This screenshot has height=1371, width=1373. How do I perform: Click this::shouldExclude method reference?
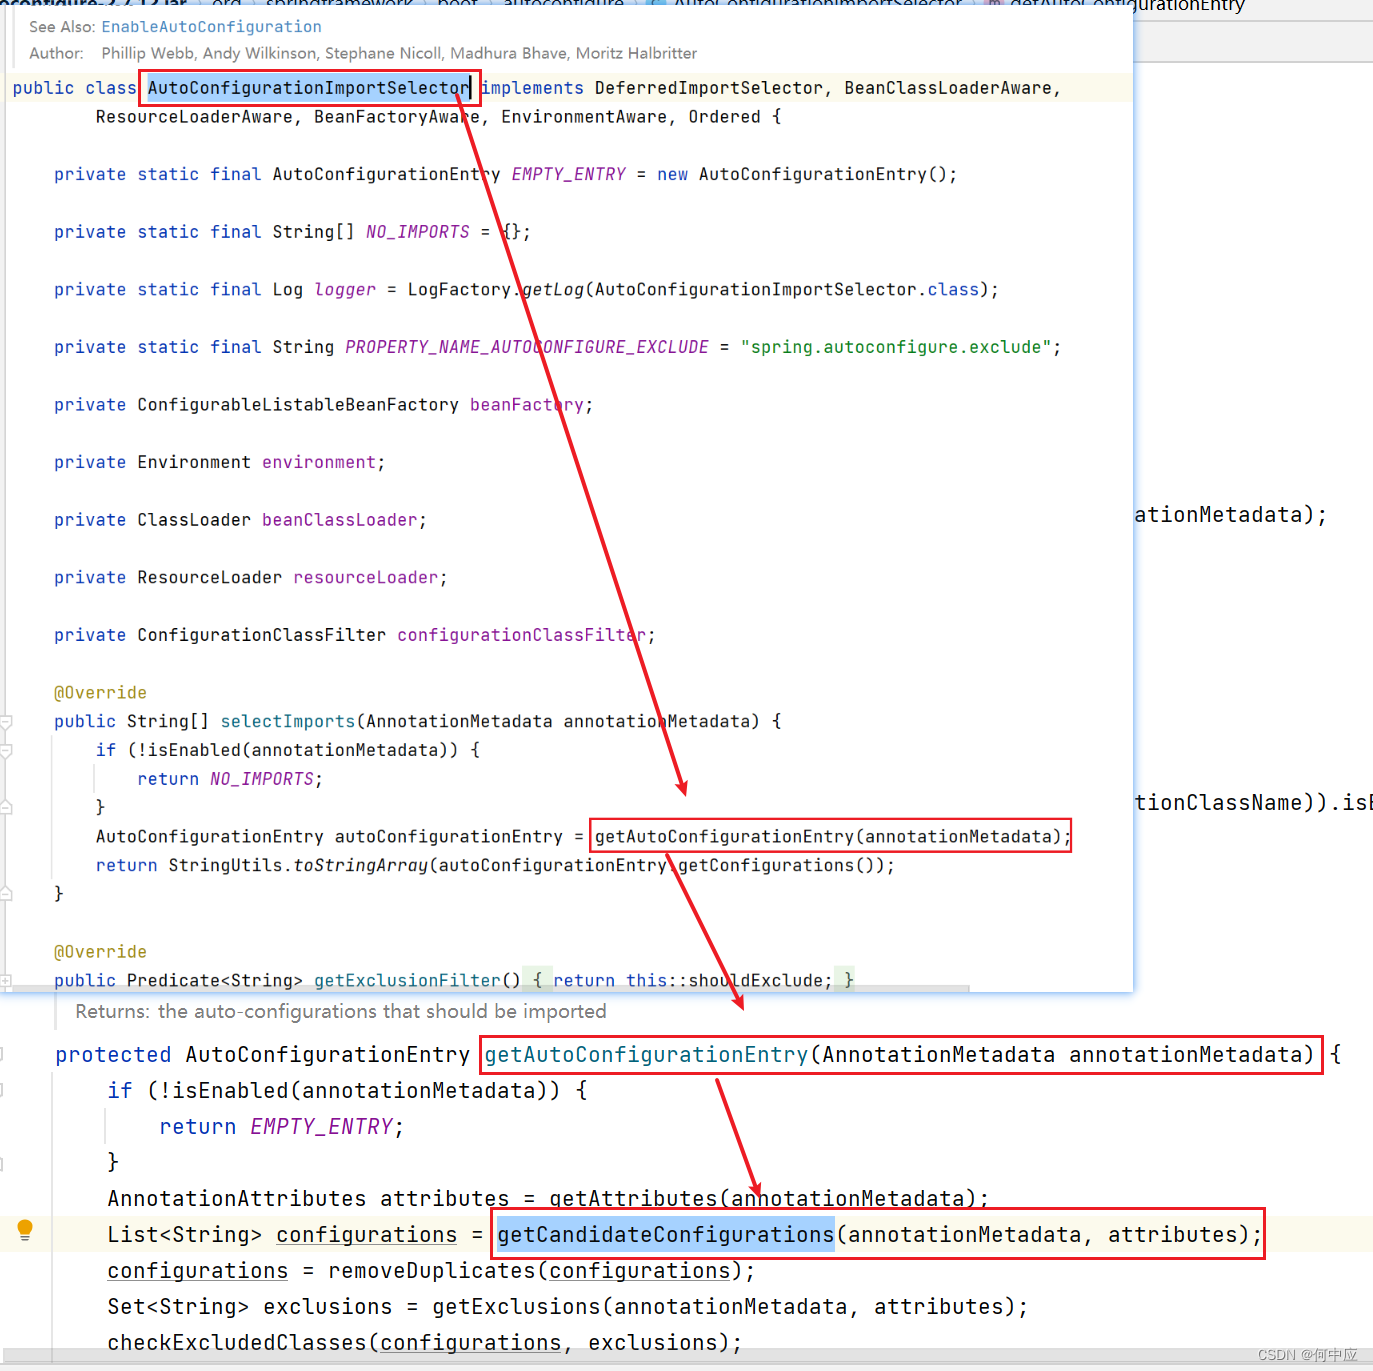728,981
